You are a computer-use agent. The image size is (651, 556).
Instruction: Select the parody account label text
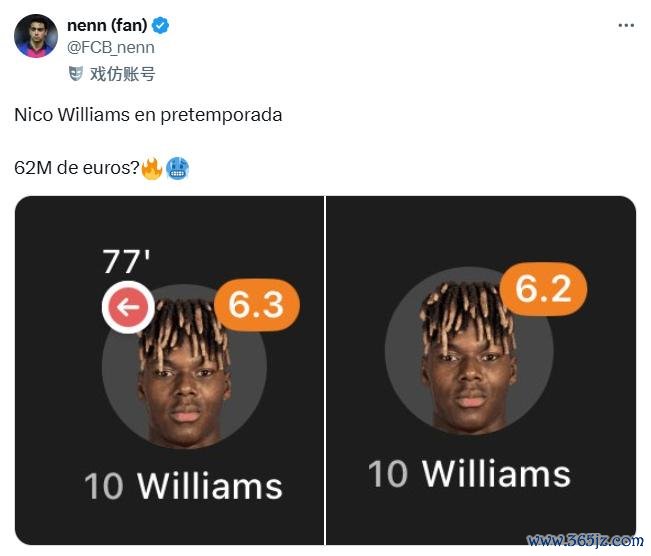pyautogui.click(x=122, y=74)
